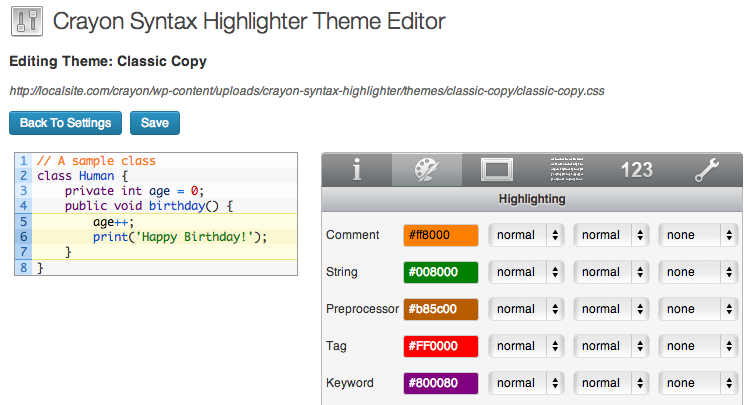Open Tag second normal dropdown
This screenshot has height=405, width=754.
pos(611,346)
